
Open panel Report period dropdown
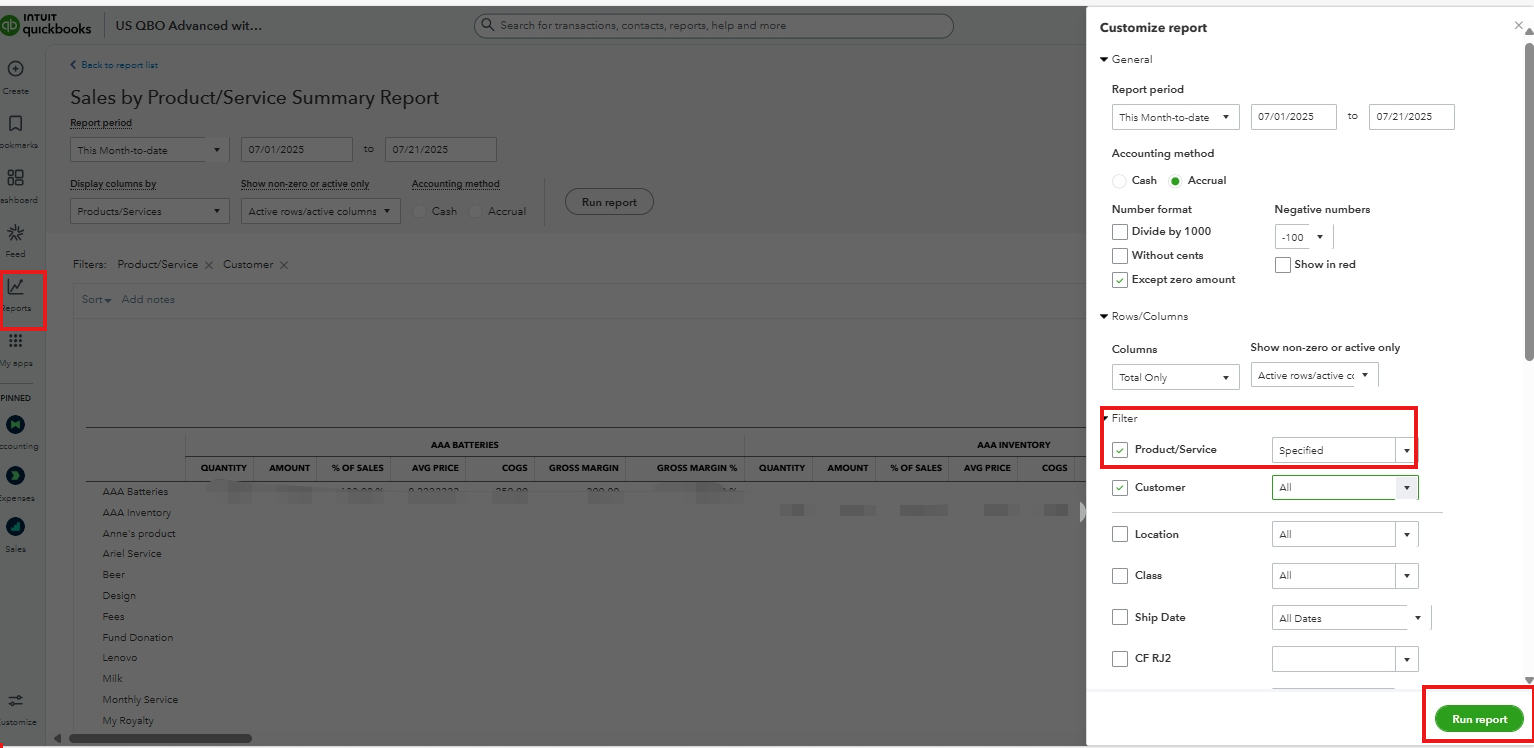[x=1176, y=117]
